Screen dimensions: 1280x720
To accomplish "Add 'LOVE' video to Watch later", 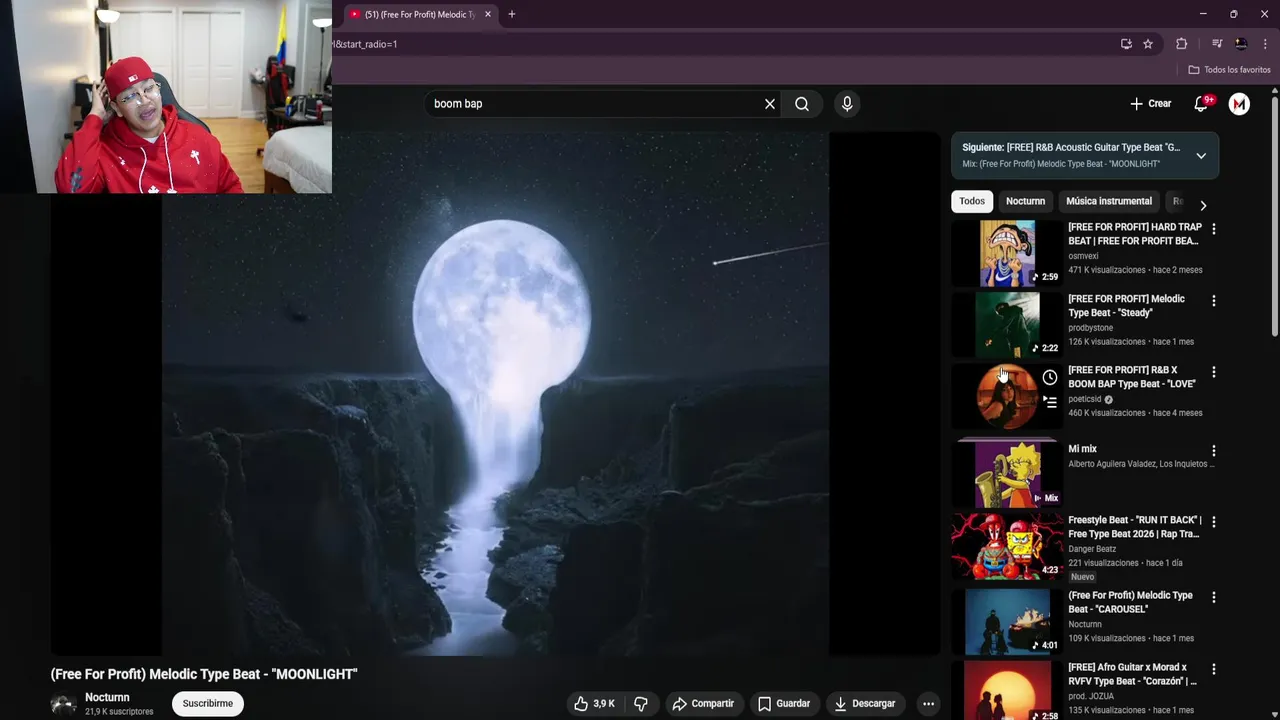I will [x=1050, y=377].
